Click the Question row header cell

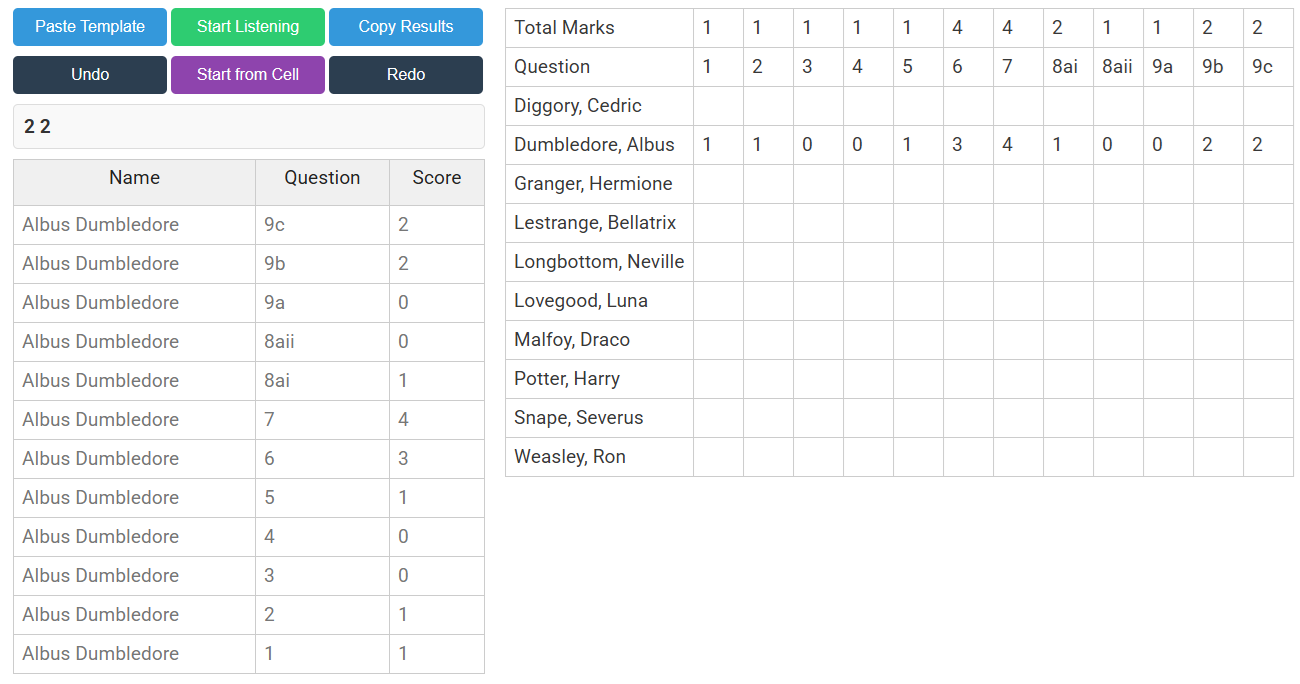[x=548, y=66]
